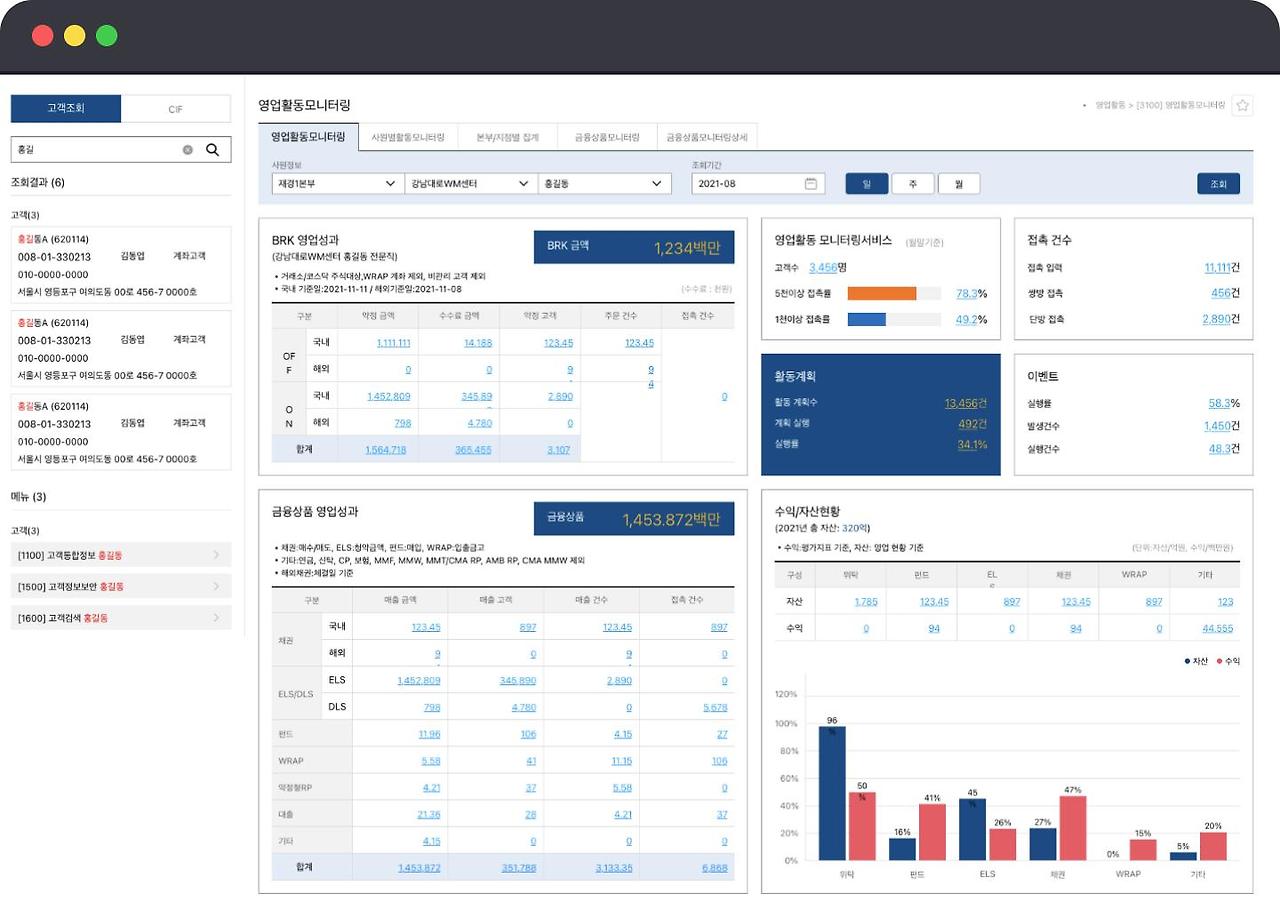Click the blue 1천이상 접촉률 progress bar
1280x910 pixels.
[867, 320]
